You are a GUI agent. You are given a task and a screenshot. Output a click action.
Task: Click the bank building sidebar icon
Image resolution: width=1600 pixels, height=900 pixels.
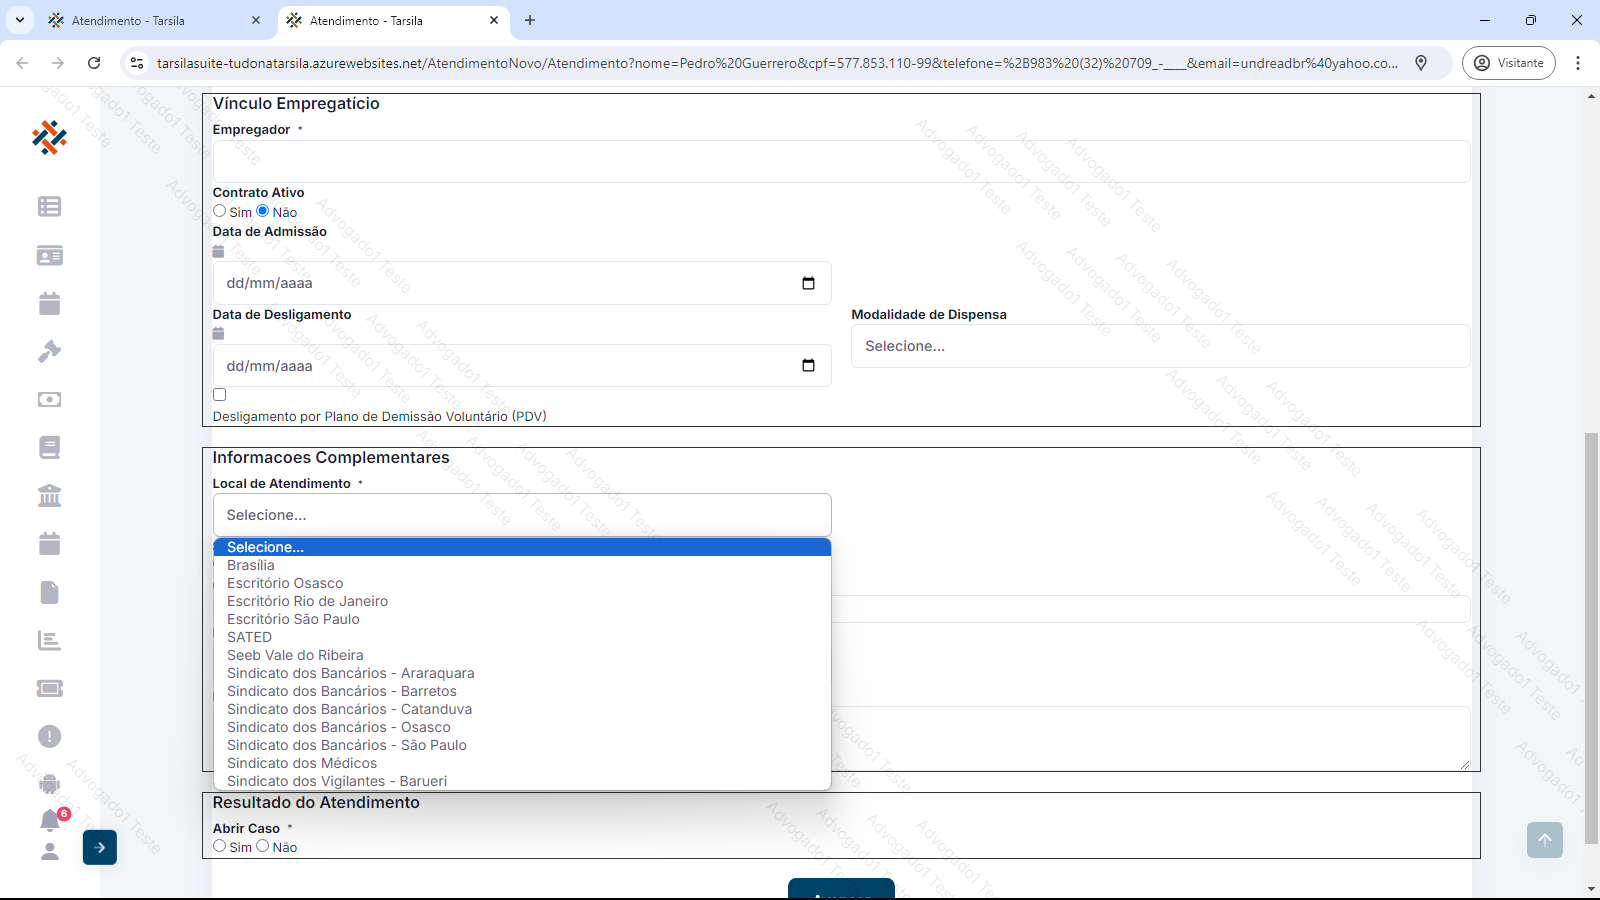[49, 495]
